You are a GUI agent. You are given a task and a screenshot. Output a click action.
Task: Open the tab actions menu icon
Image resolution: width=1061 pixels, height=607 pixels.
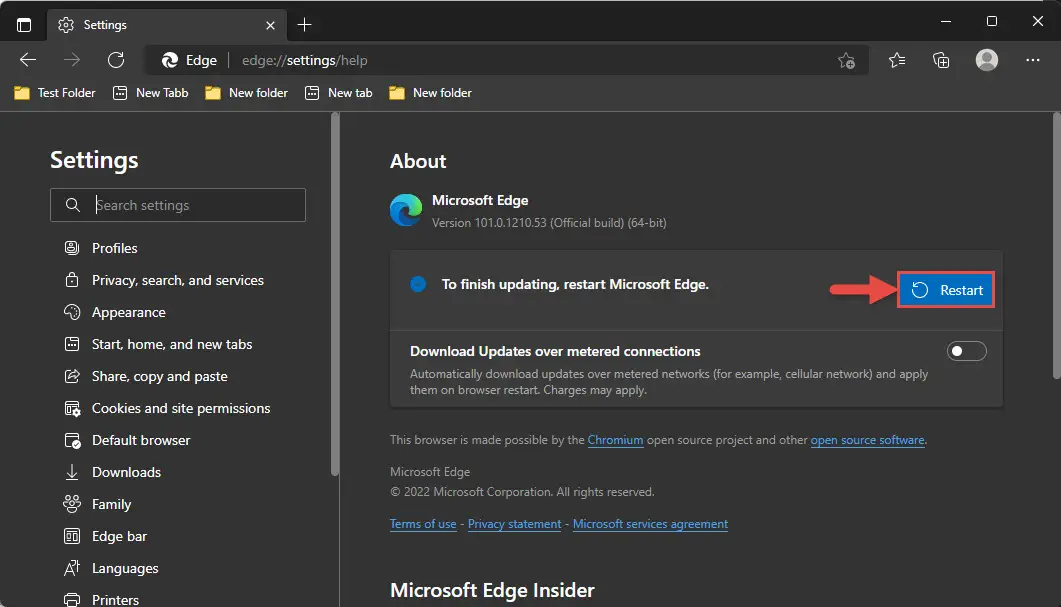(x=24, y=25)
